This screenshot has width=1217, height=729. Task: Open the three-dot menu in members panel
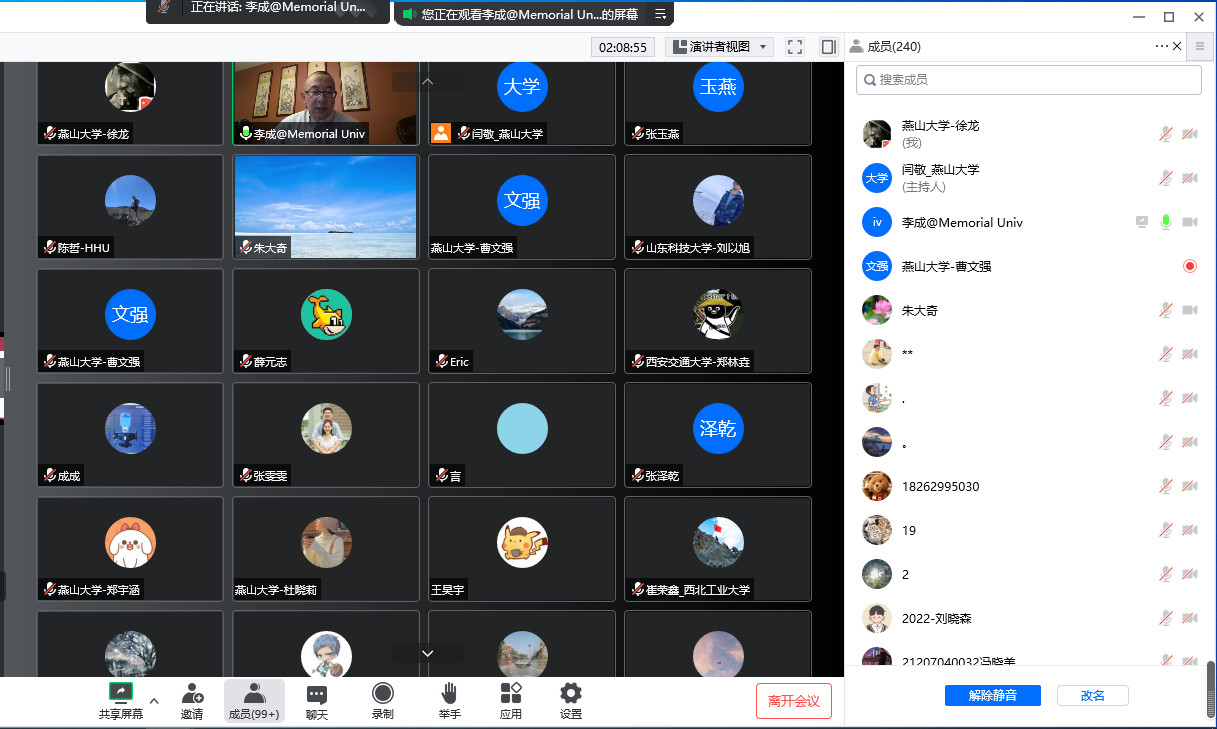coord(1161,46)
